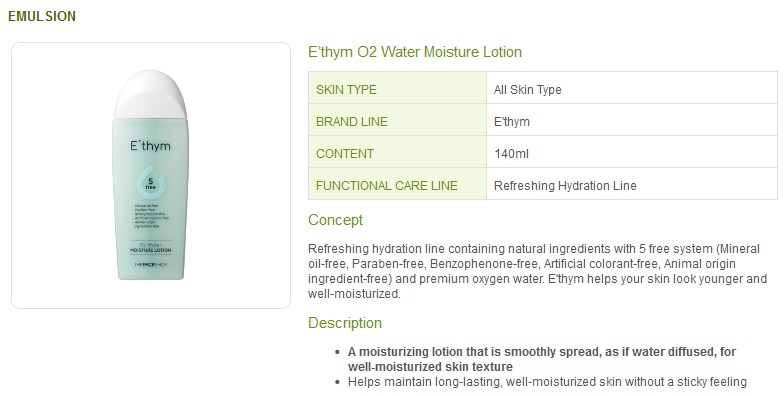Click the EMULSION section heading
The image size is (784, 396).
coord(42,16)
